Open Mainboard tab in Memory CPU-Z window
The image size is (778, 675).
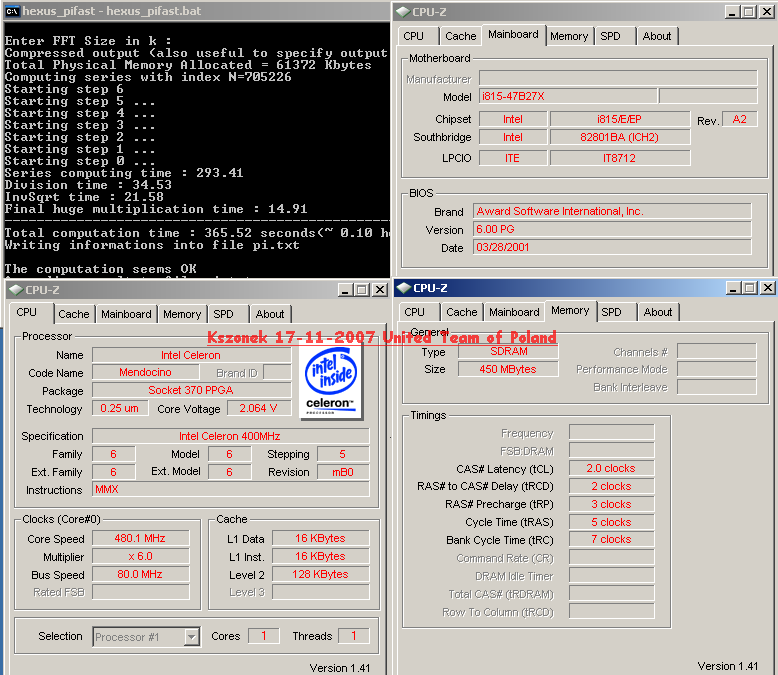pos(514,312)
